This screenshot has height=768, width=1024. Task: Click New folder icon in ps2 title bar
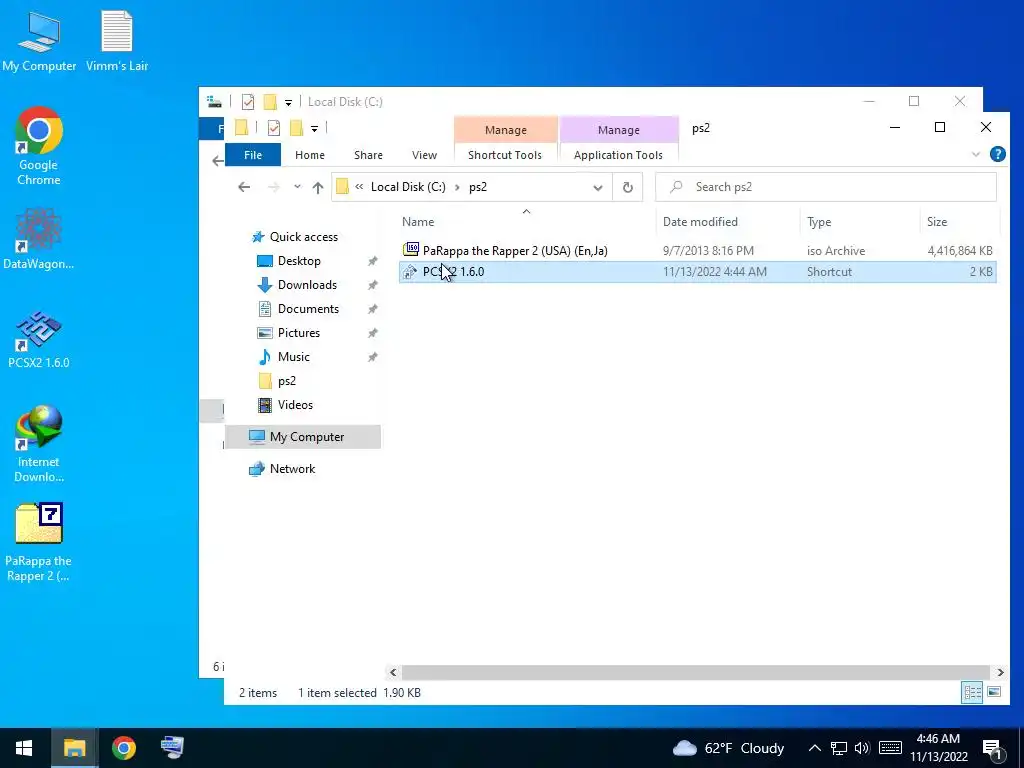tap(296, 128)
